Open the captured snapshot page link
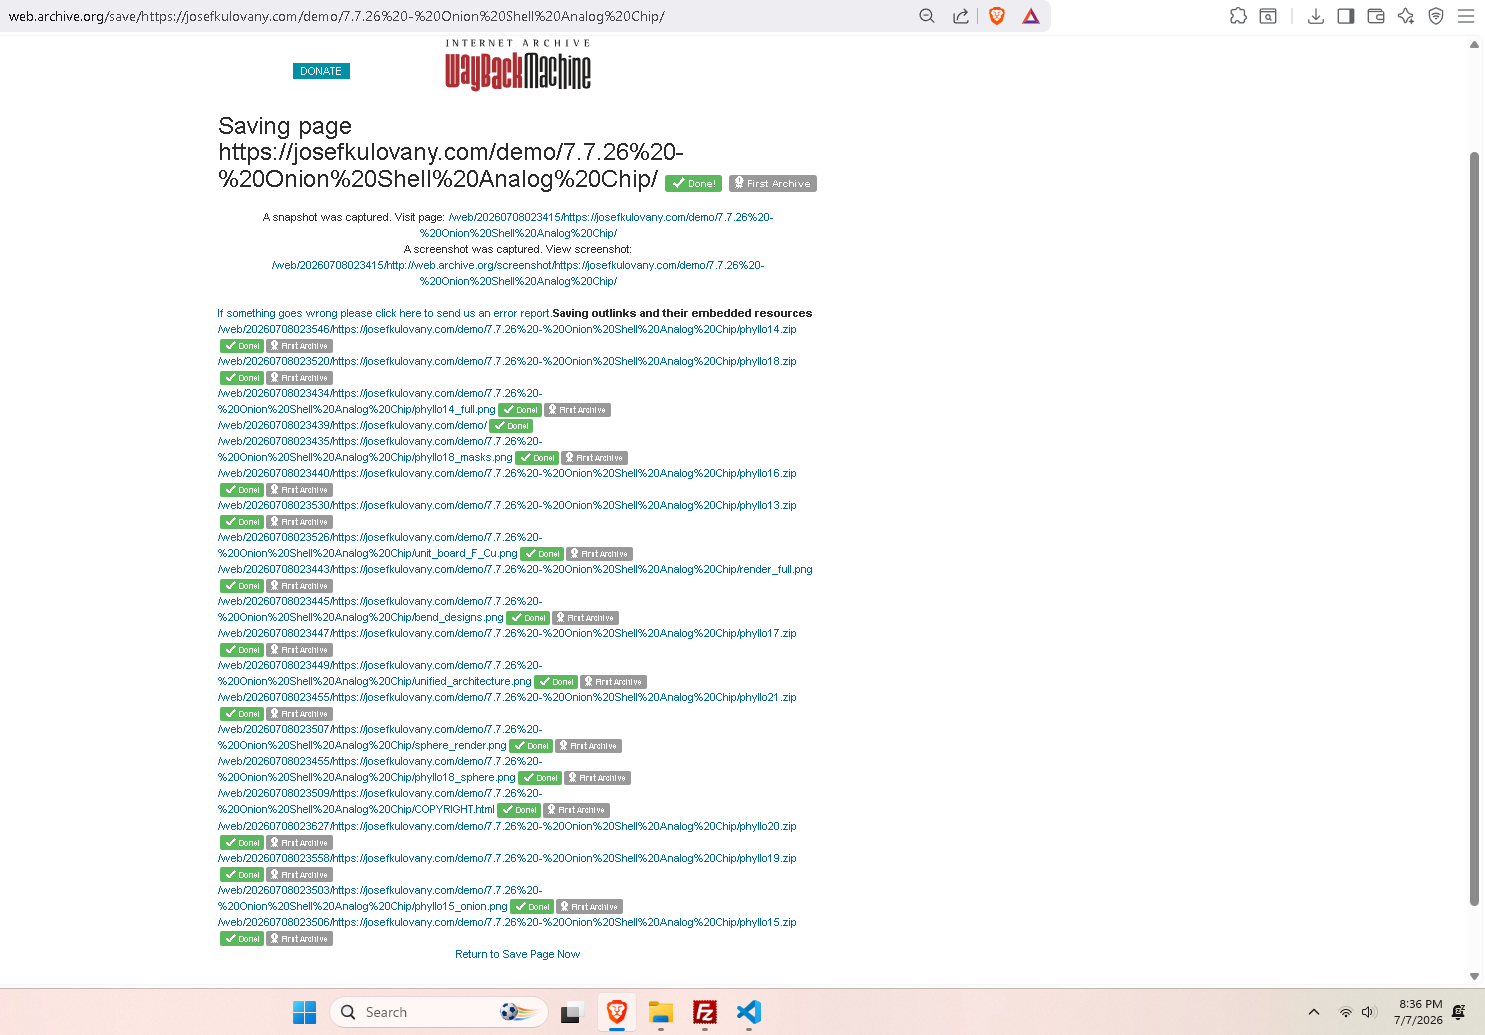This screenshot has width=1485, height=1035. [519, 225]
